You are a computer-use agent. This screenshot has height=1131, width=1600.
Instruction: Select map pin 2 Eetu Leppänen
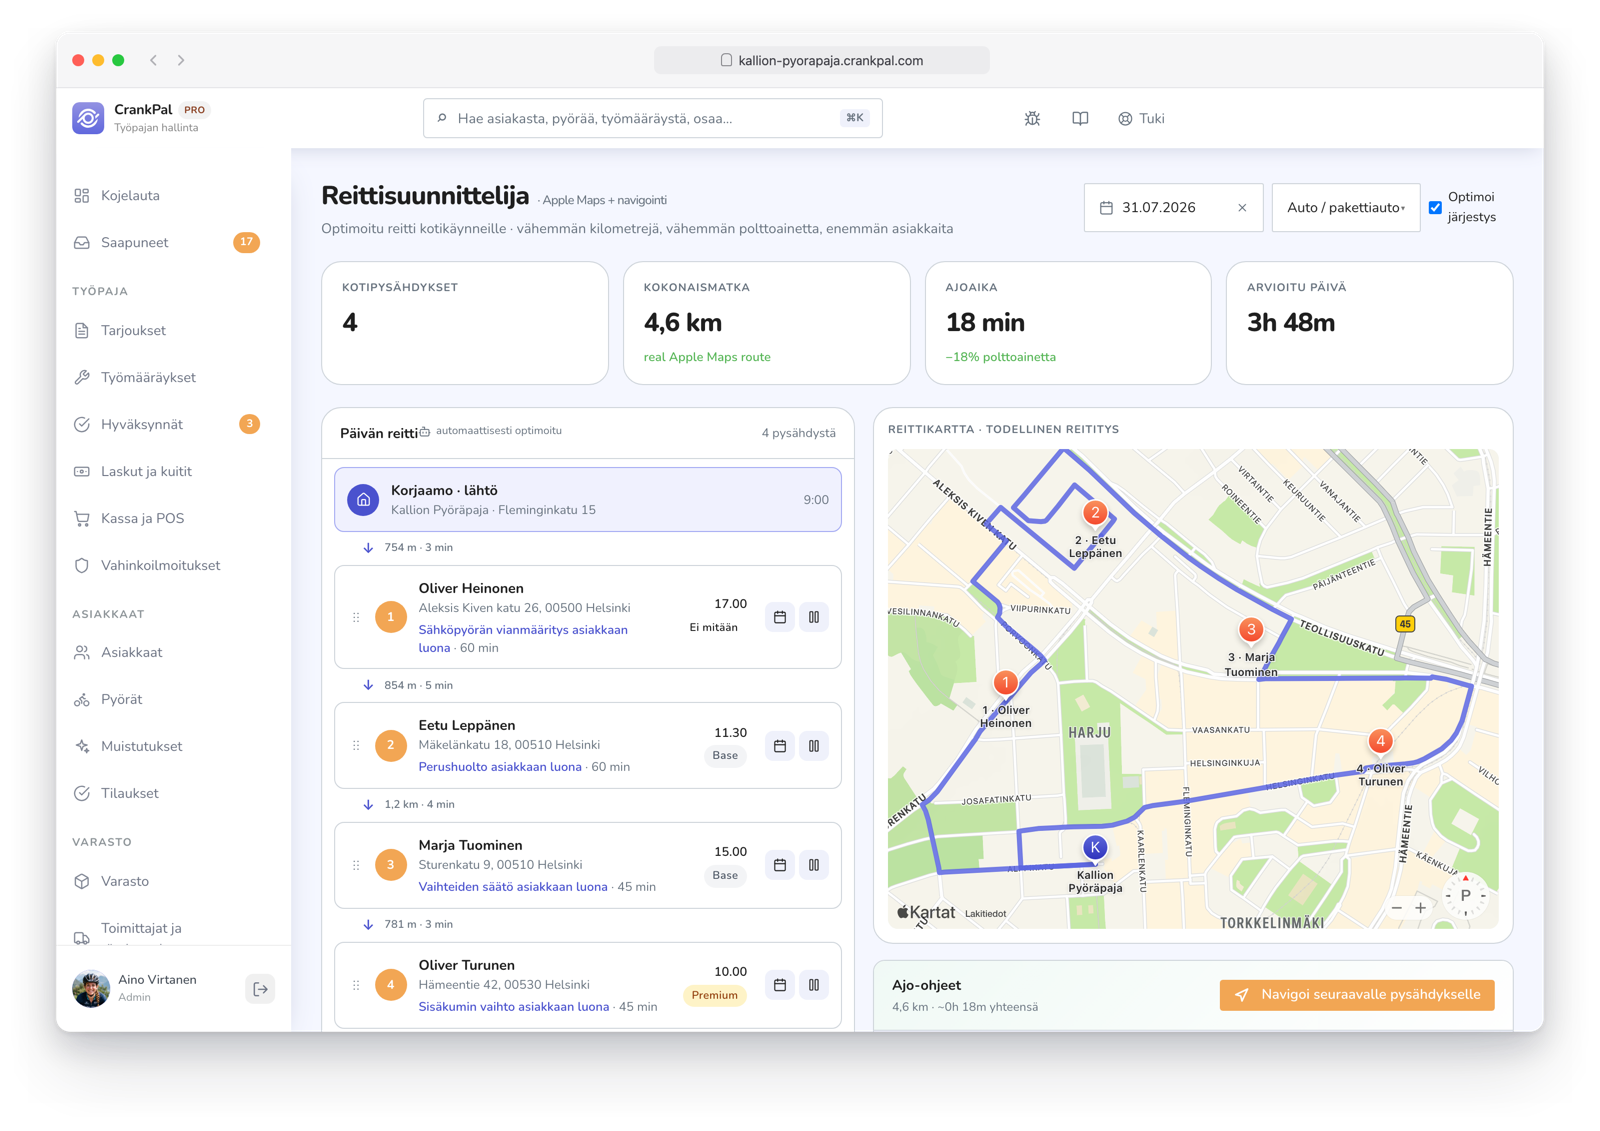click(x=1095, y=513)
